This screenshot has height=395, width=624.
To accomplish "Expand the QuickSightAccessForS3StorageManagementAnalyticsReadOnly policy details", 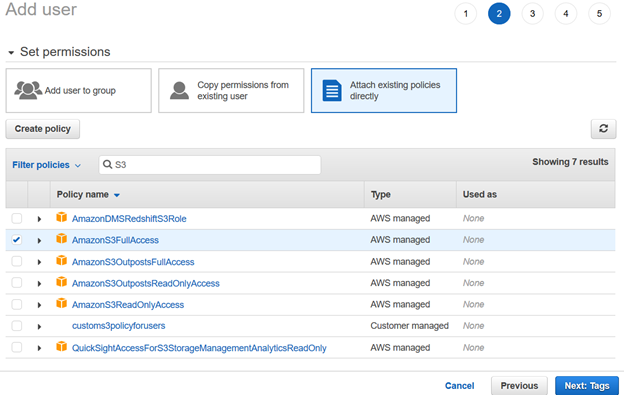I will coord(39,348).
